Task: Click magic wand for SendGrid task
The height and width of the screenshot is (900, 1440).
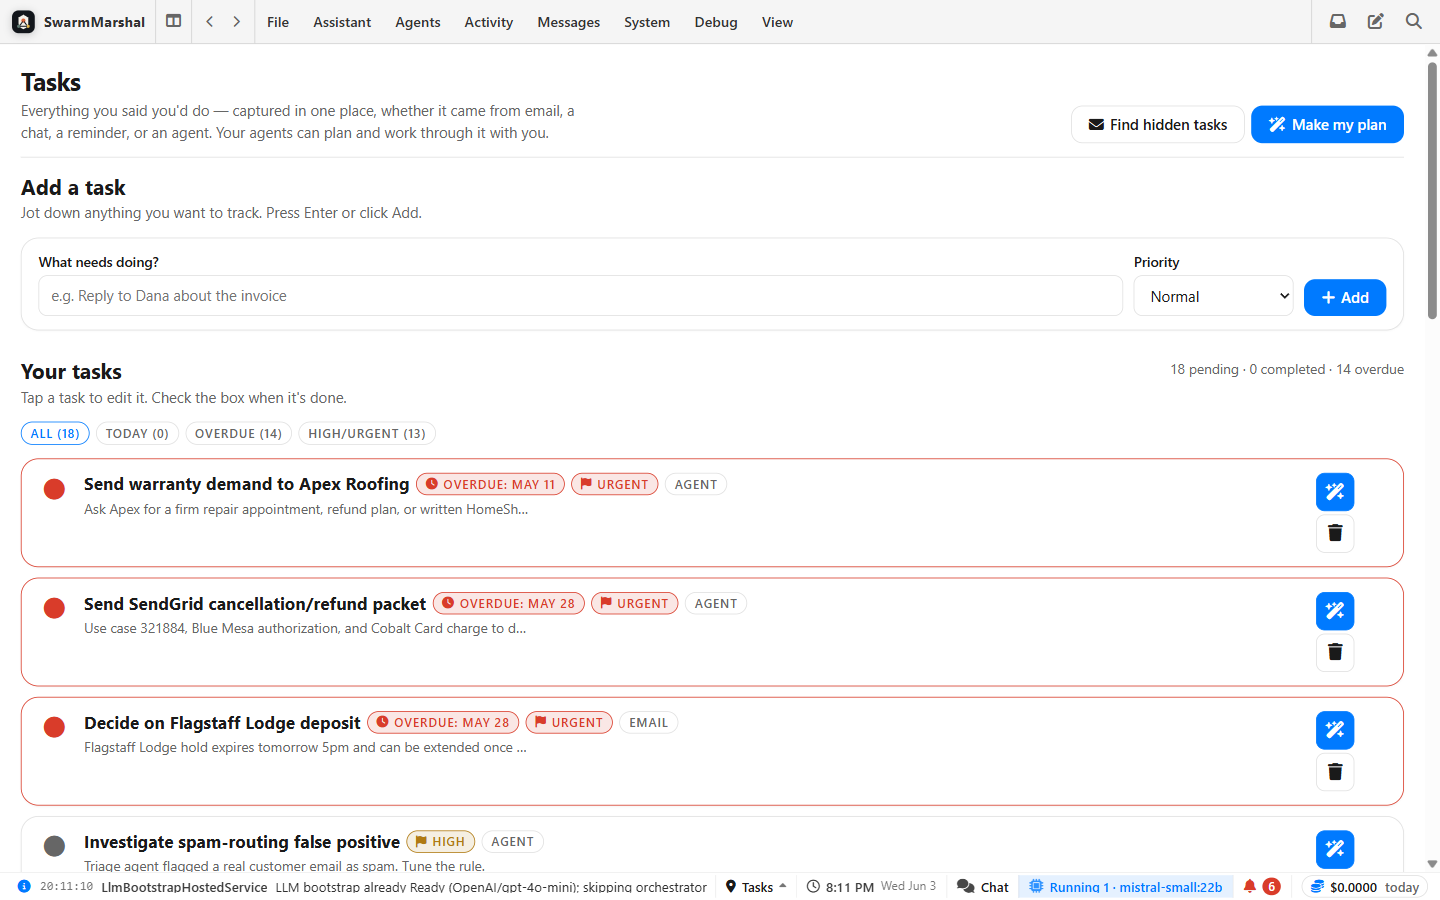Action: [x=1335, y=611]
